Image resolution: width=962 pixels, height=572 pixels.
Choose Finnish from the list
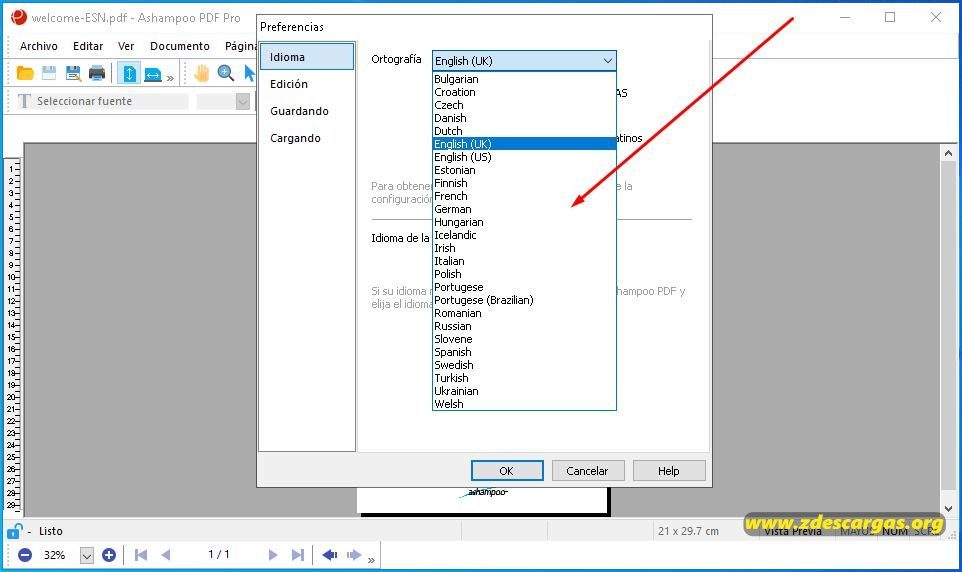point(524,183)
